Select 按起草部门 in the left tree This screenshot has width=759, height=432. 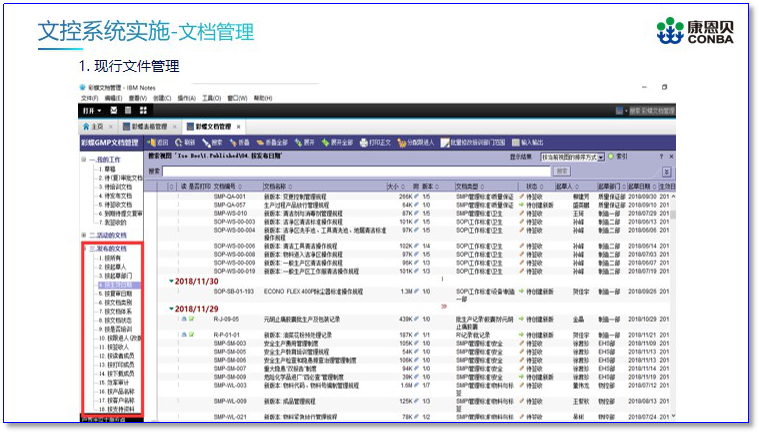(x=117, y=275)
